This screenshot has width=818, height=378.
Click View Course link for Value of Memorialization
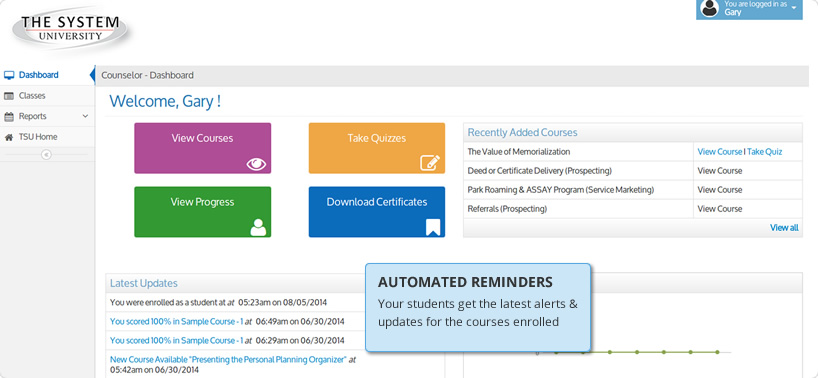[719, 152]
